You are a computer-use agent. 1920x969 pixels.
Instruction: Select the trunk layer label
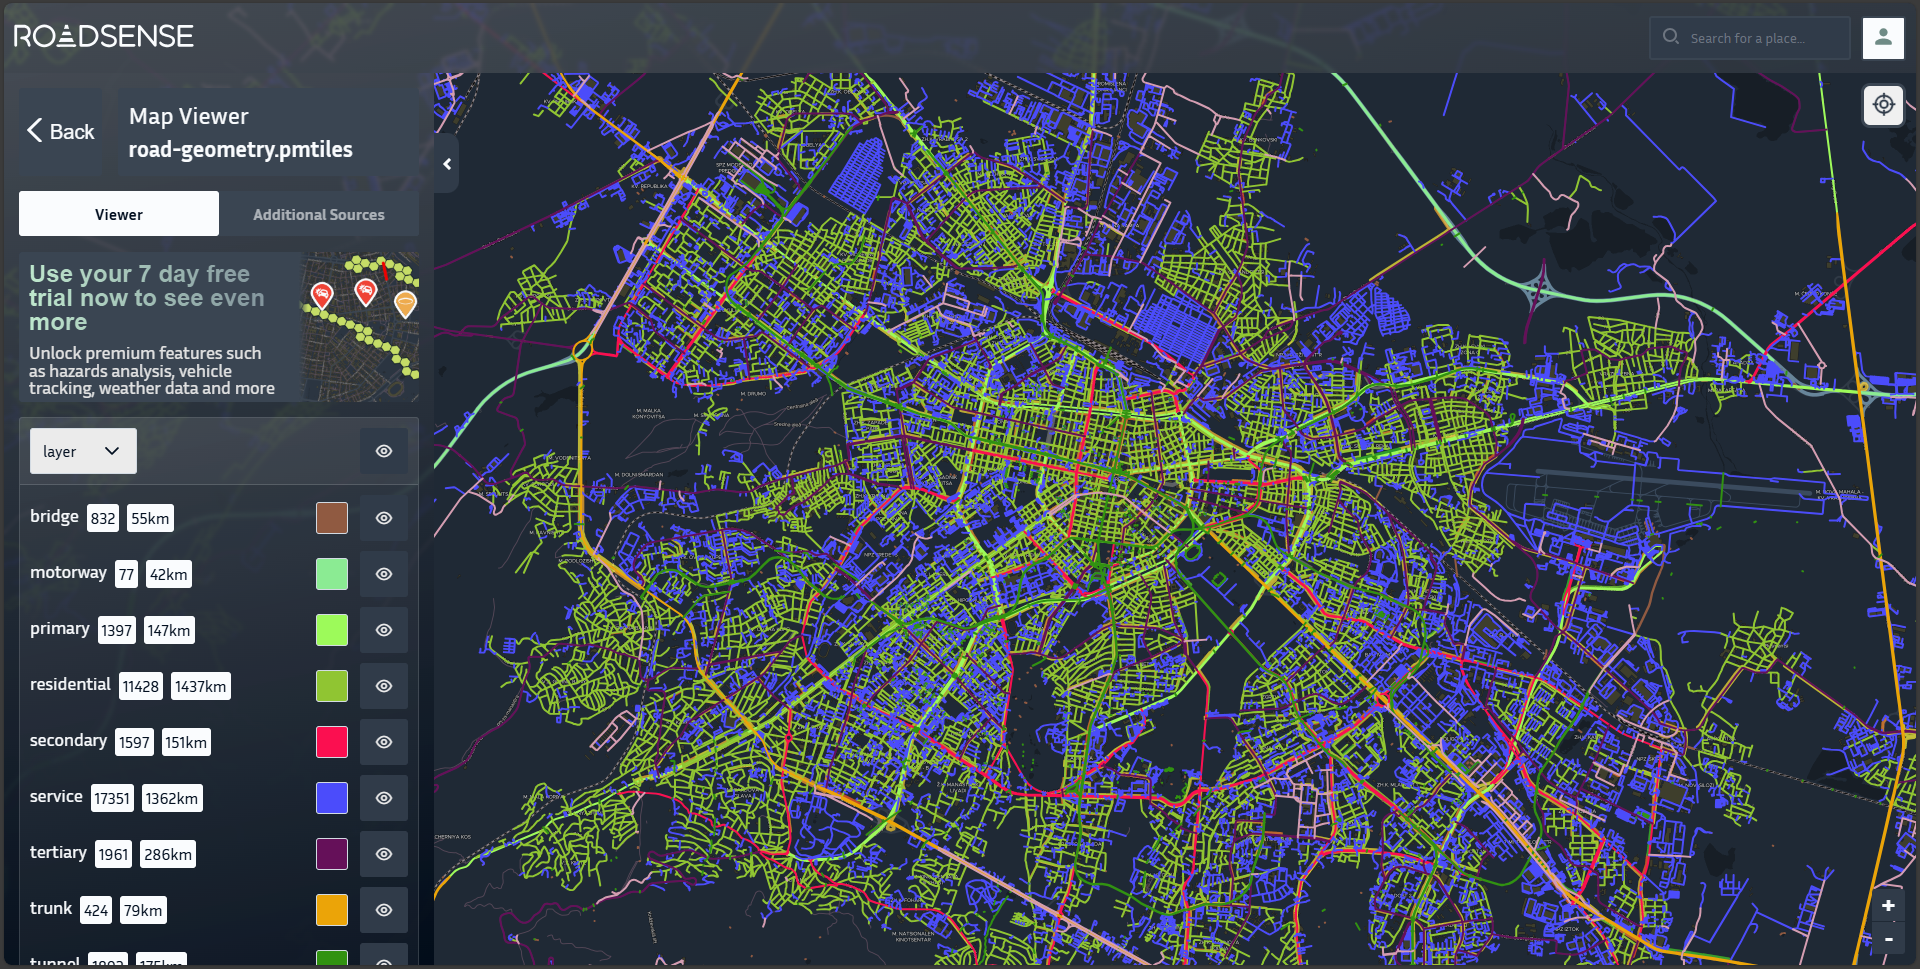(x=51, y=908)
